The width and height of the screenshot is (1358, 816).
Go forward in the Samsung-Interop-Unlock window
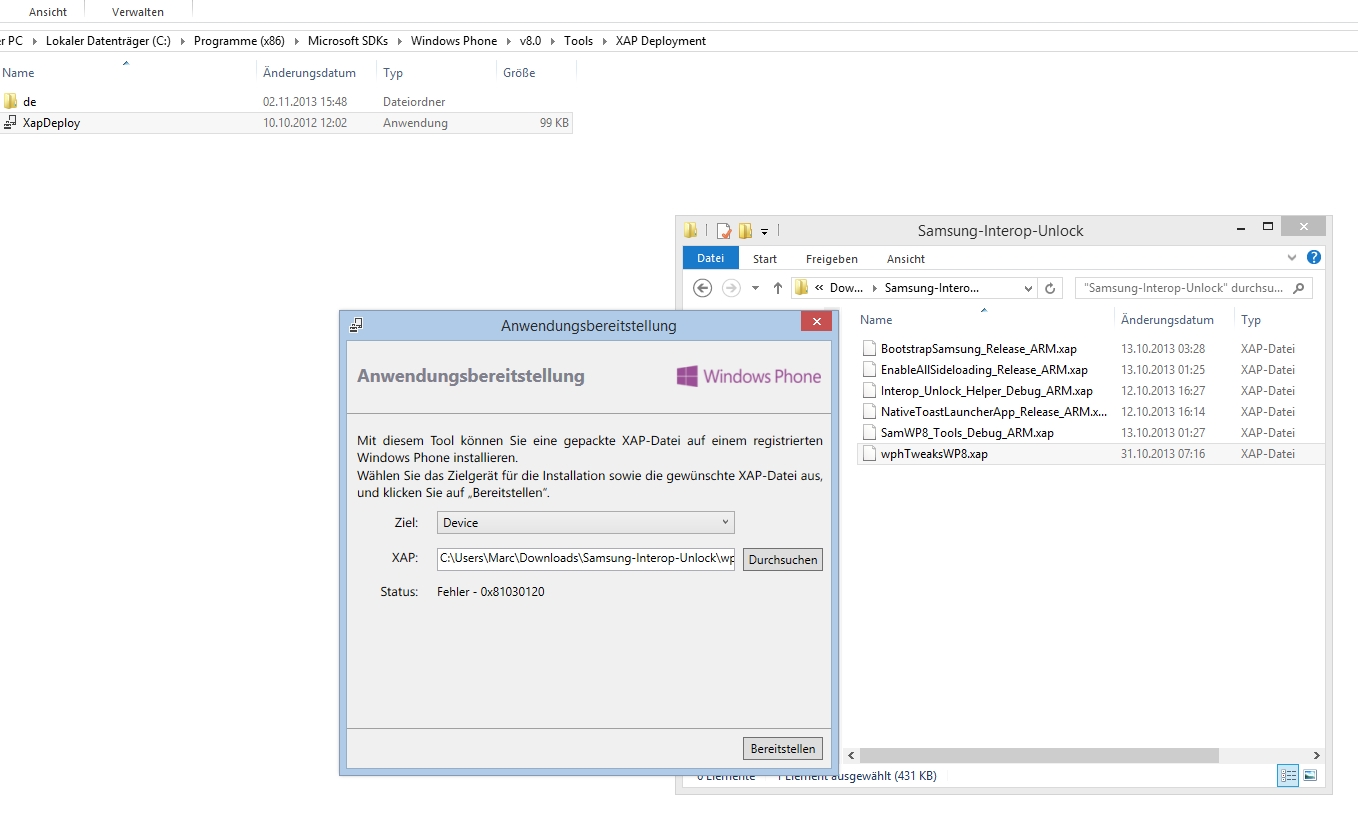[x=731, y=288]
